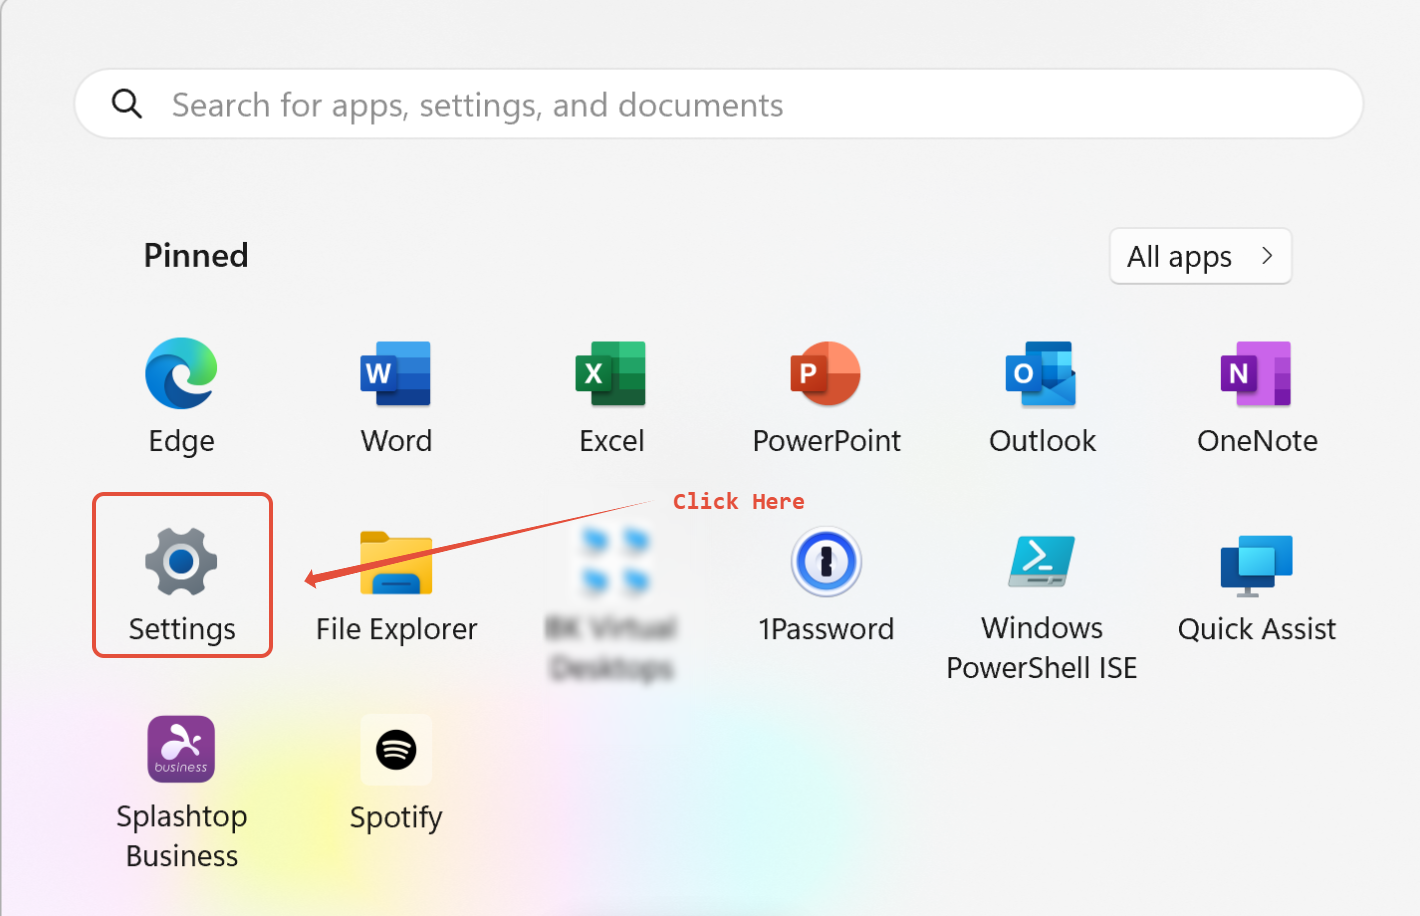Screen dimensions: 1420x916
Task: Click the "Pinned" section heading
Action: (196, 256)
